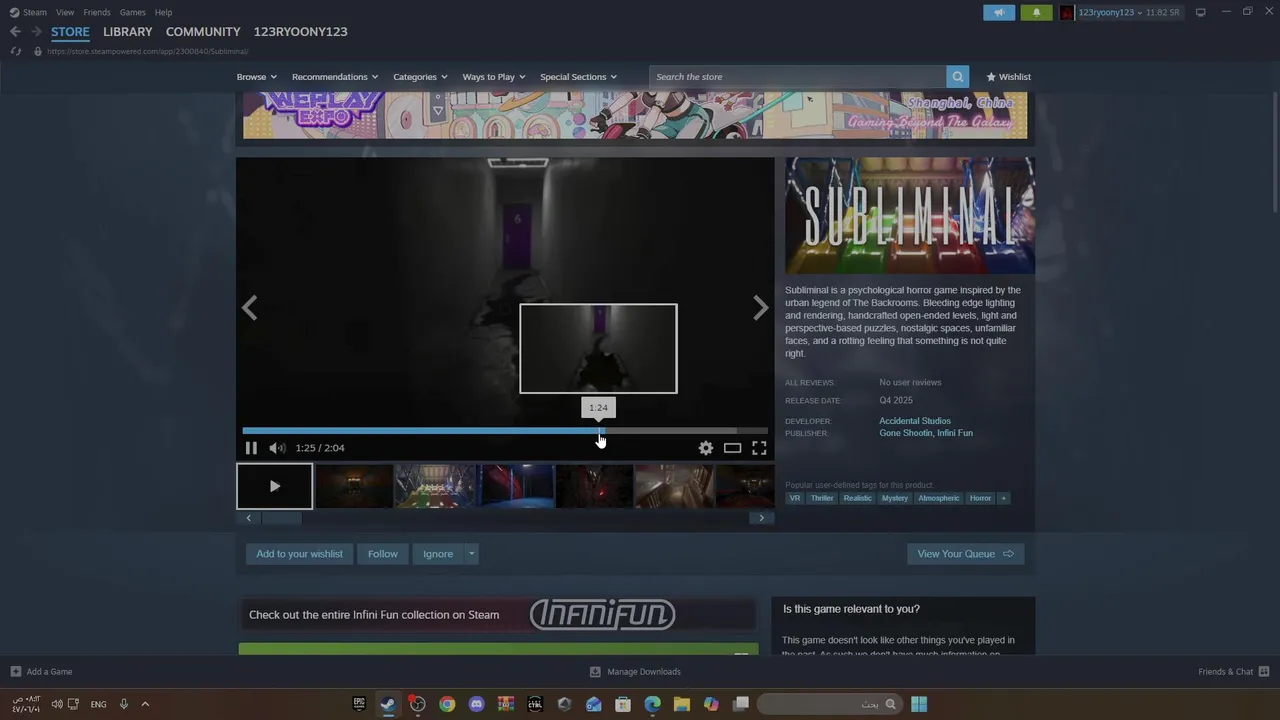Select the video trailer thumbnail
The width and height of the screenshot is (1280, 720).
tap(275, 486)
